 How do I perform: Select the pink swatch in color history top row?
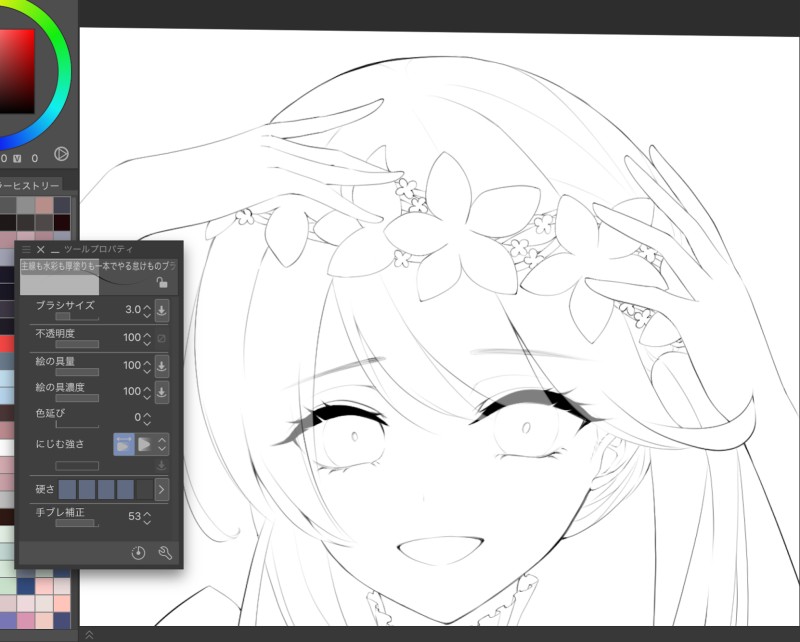click(45, 205)
